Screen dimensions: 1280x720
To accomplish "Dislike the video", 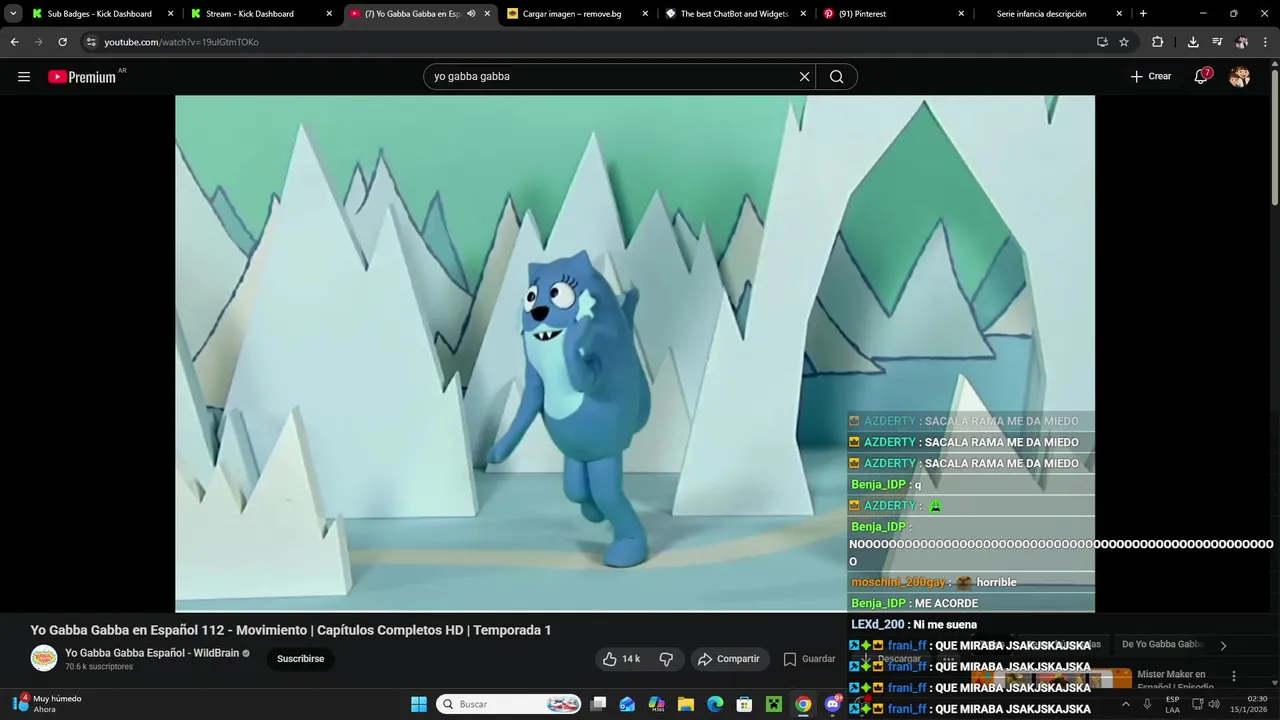I will 666,659.
